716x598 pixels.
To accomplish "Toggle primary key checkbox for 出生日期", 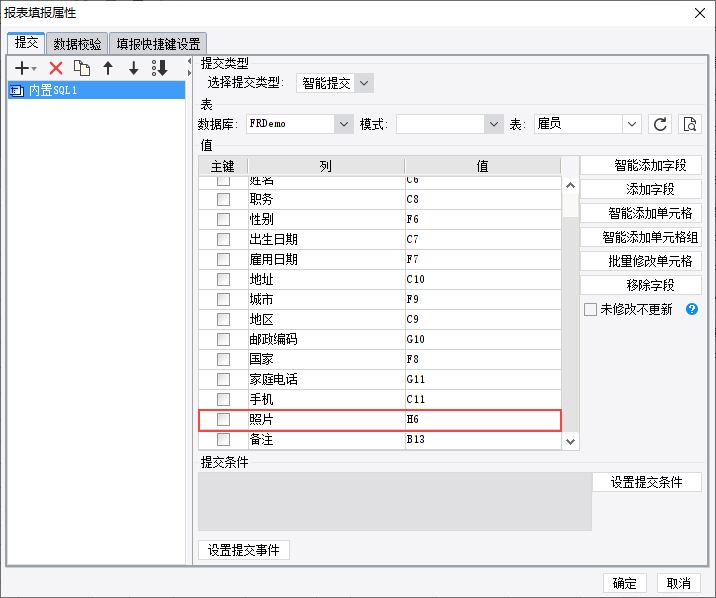I will [x=223, y=239].
